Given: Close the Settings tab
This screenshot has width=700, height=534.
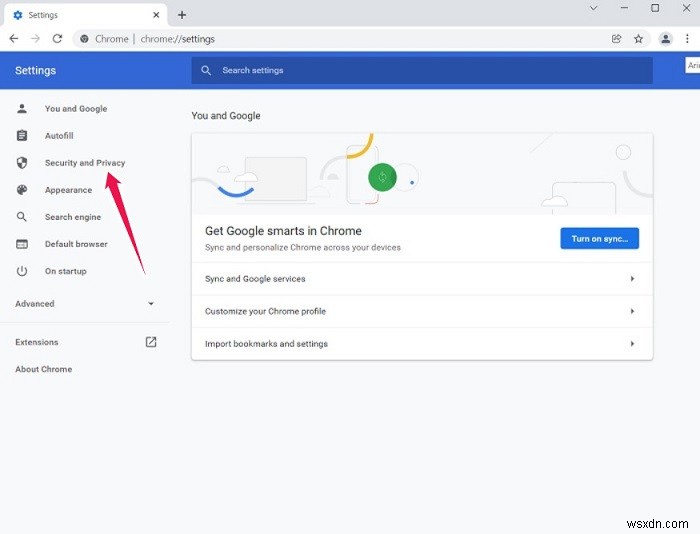Looking at the screenshot, I should coord(156,15).
